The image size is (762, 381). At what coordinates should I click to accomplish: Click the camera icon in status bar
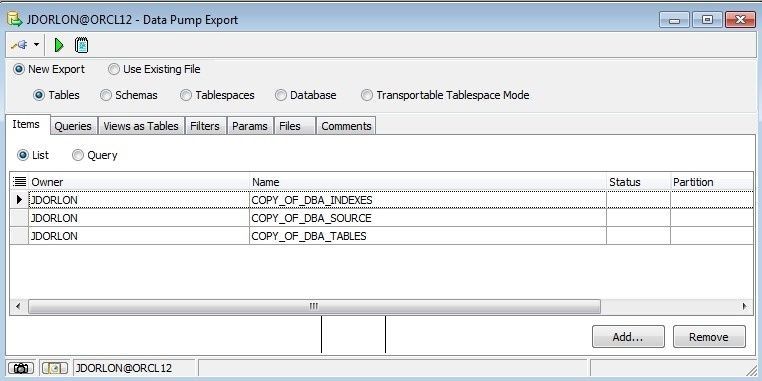pyautogui.click(x=21, y=368)
